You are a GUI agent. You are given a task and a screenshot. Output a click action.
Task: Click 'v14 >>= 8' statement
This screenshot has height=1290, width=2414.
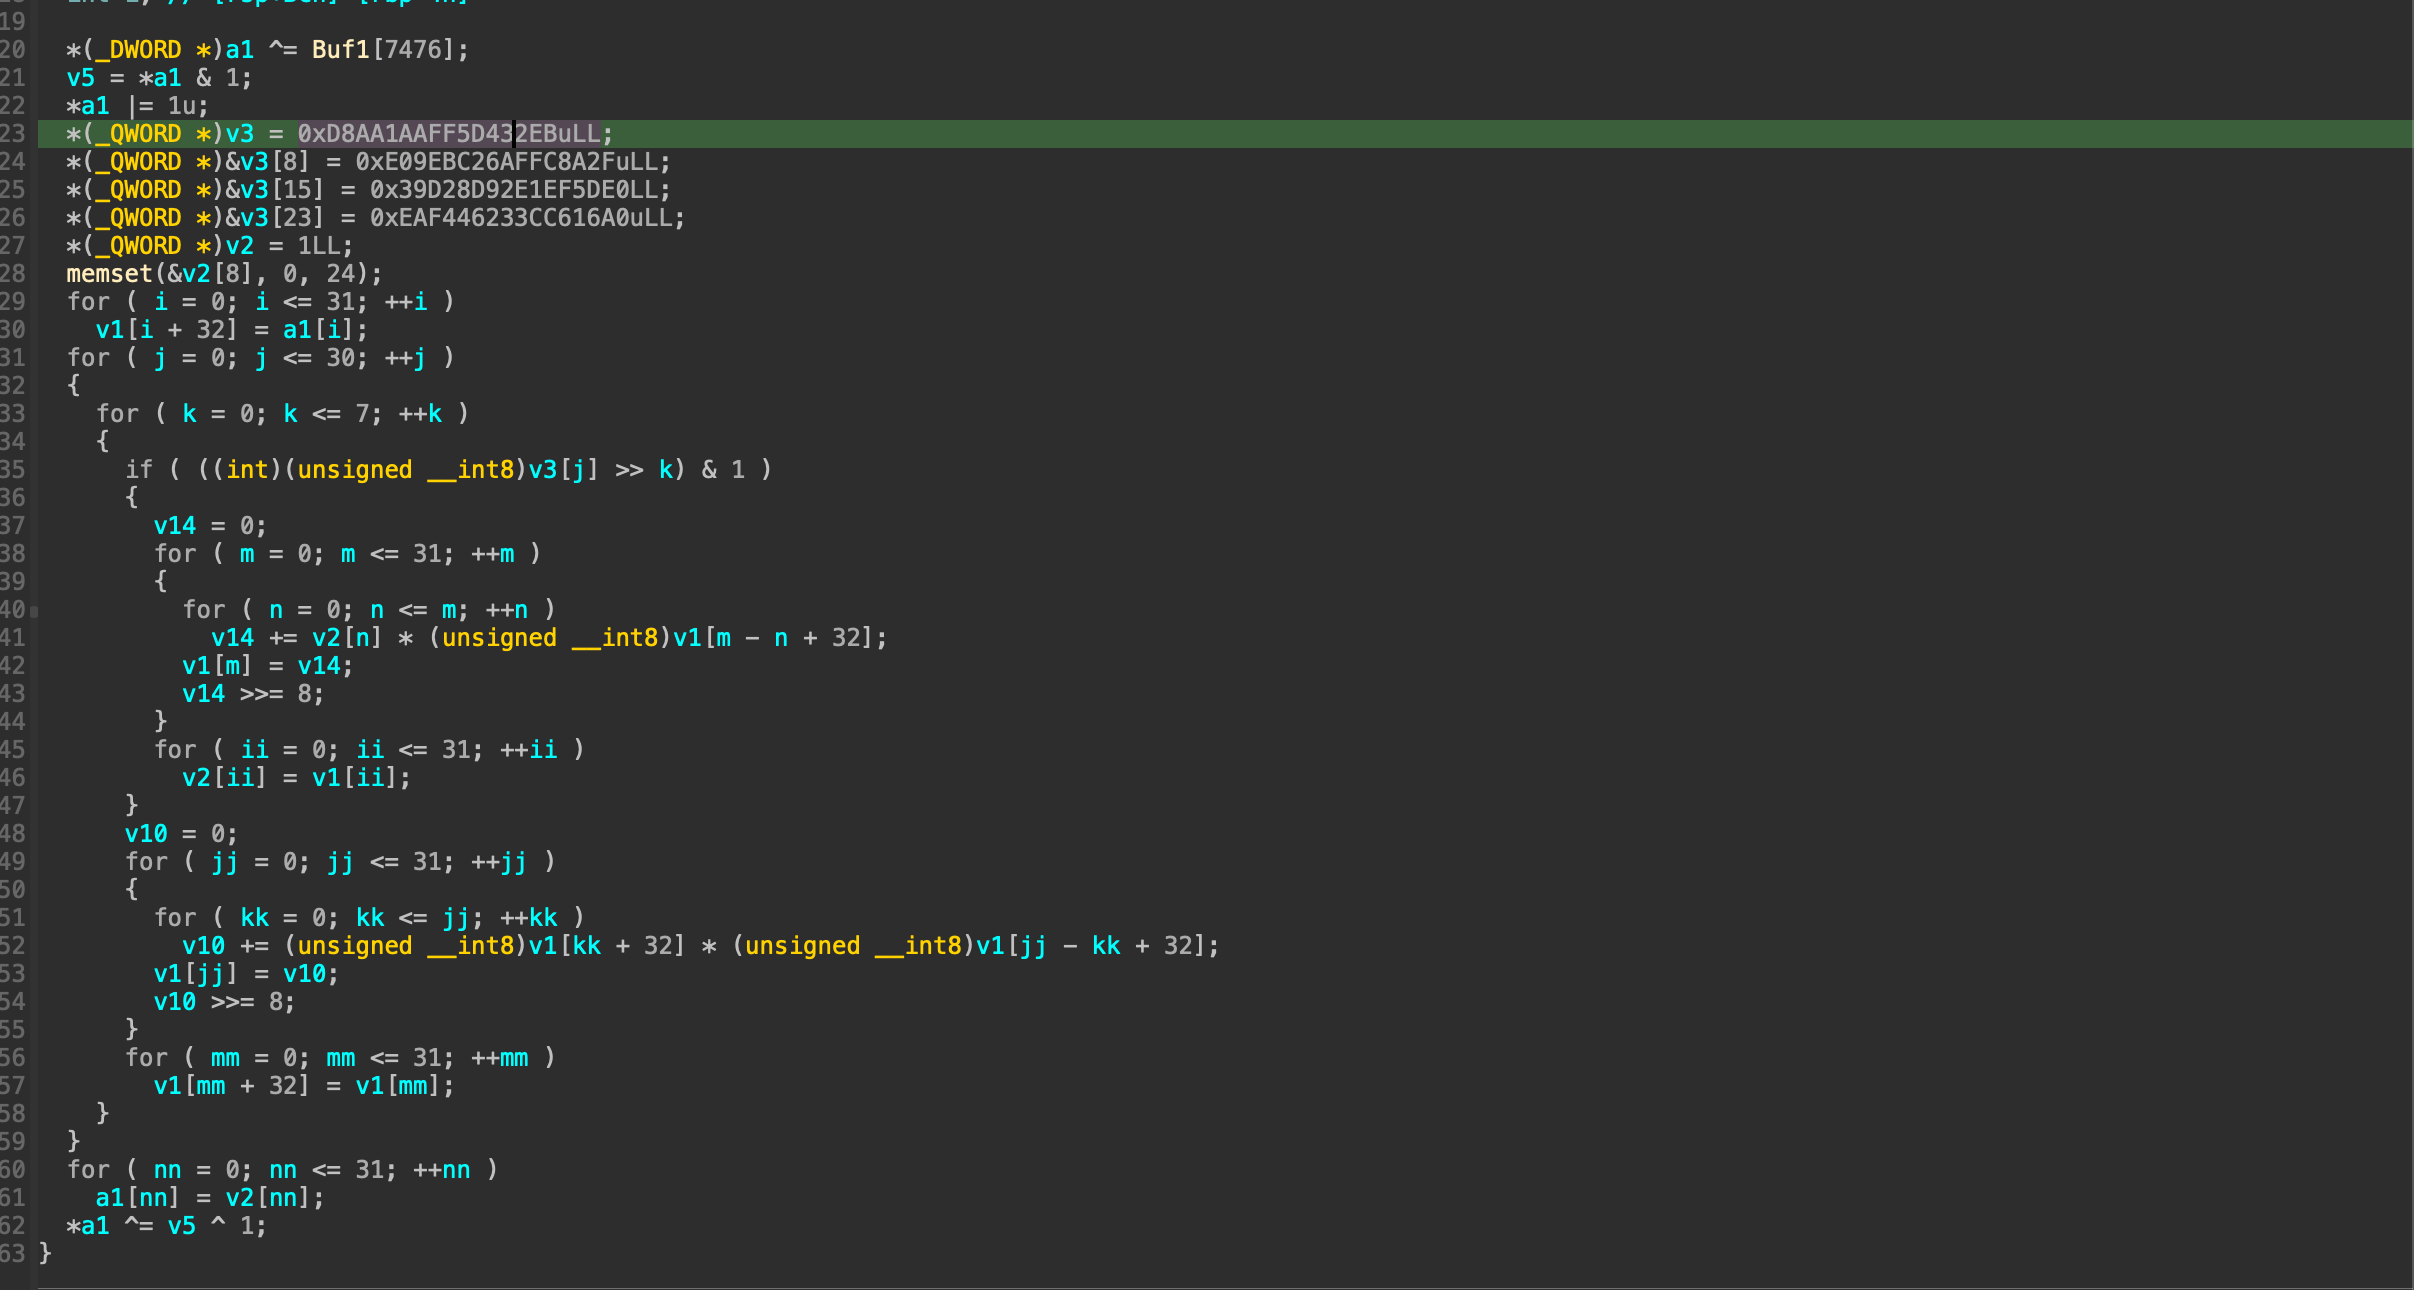[x=251, y=694]
